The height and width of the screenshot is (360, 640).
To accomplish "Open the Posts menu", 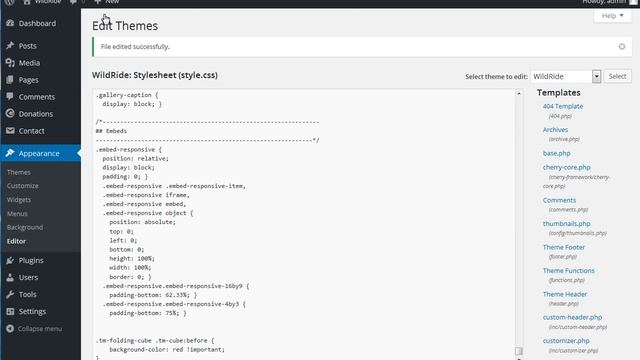I will tap(27, 46).
